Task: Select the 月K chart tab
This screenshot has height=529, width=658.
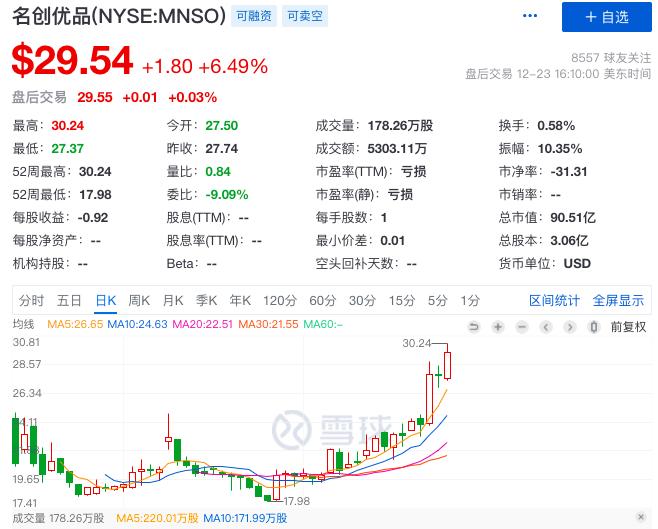Action: coord(173,300)
